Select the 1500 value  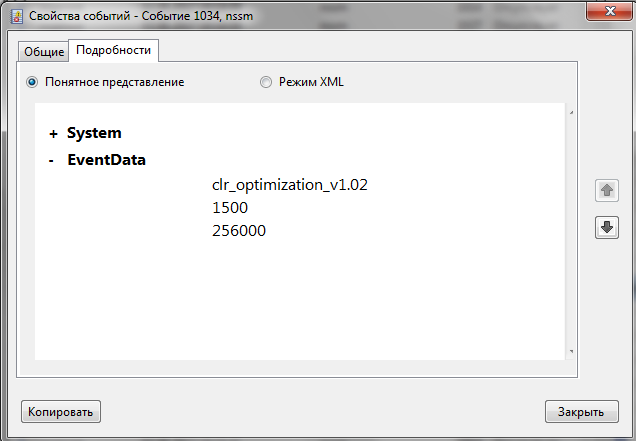(230, 208)
